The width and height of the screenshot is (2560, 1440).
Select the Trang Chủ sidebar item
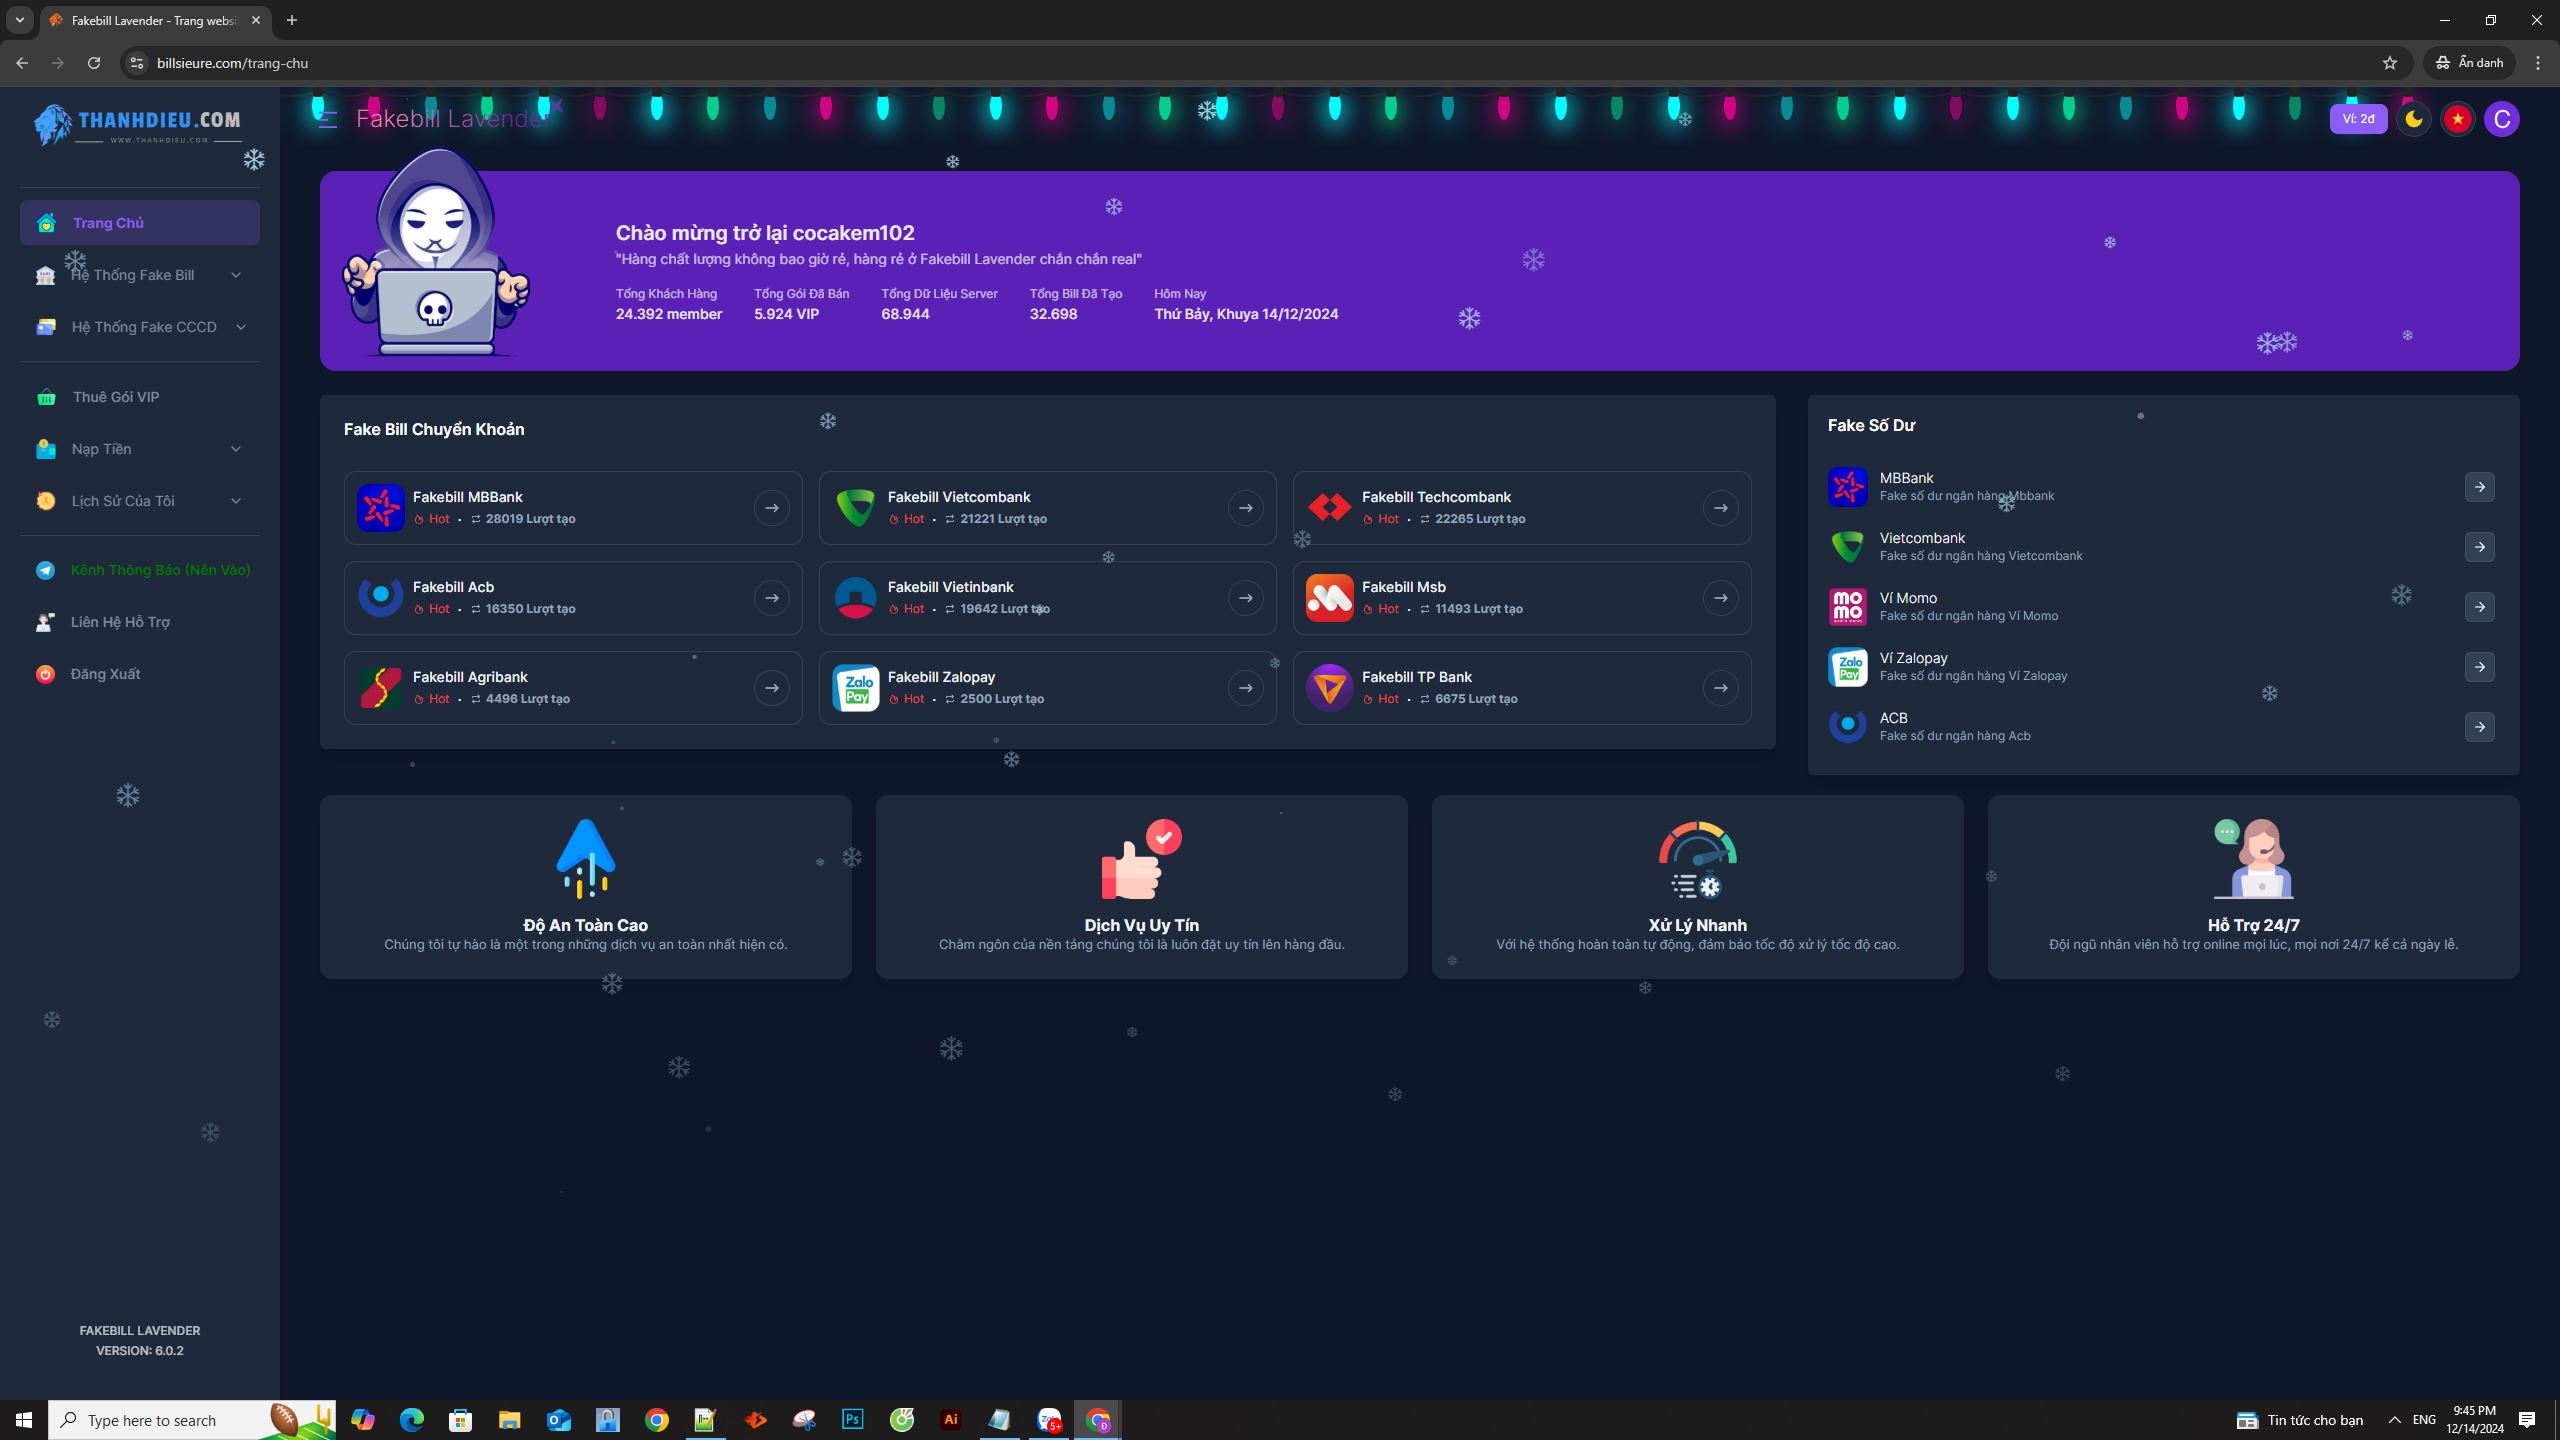coord(108,223)
